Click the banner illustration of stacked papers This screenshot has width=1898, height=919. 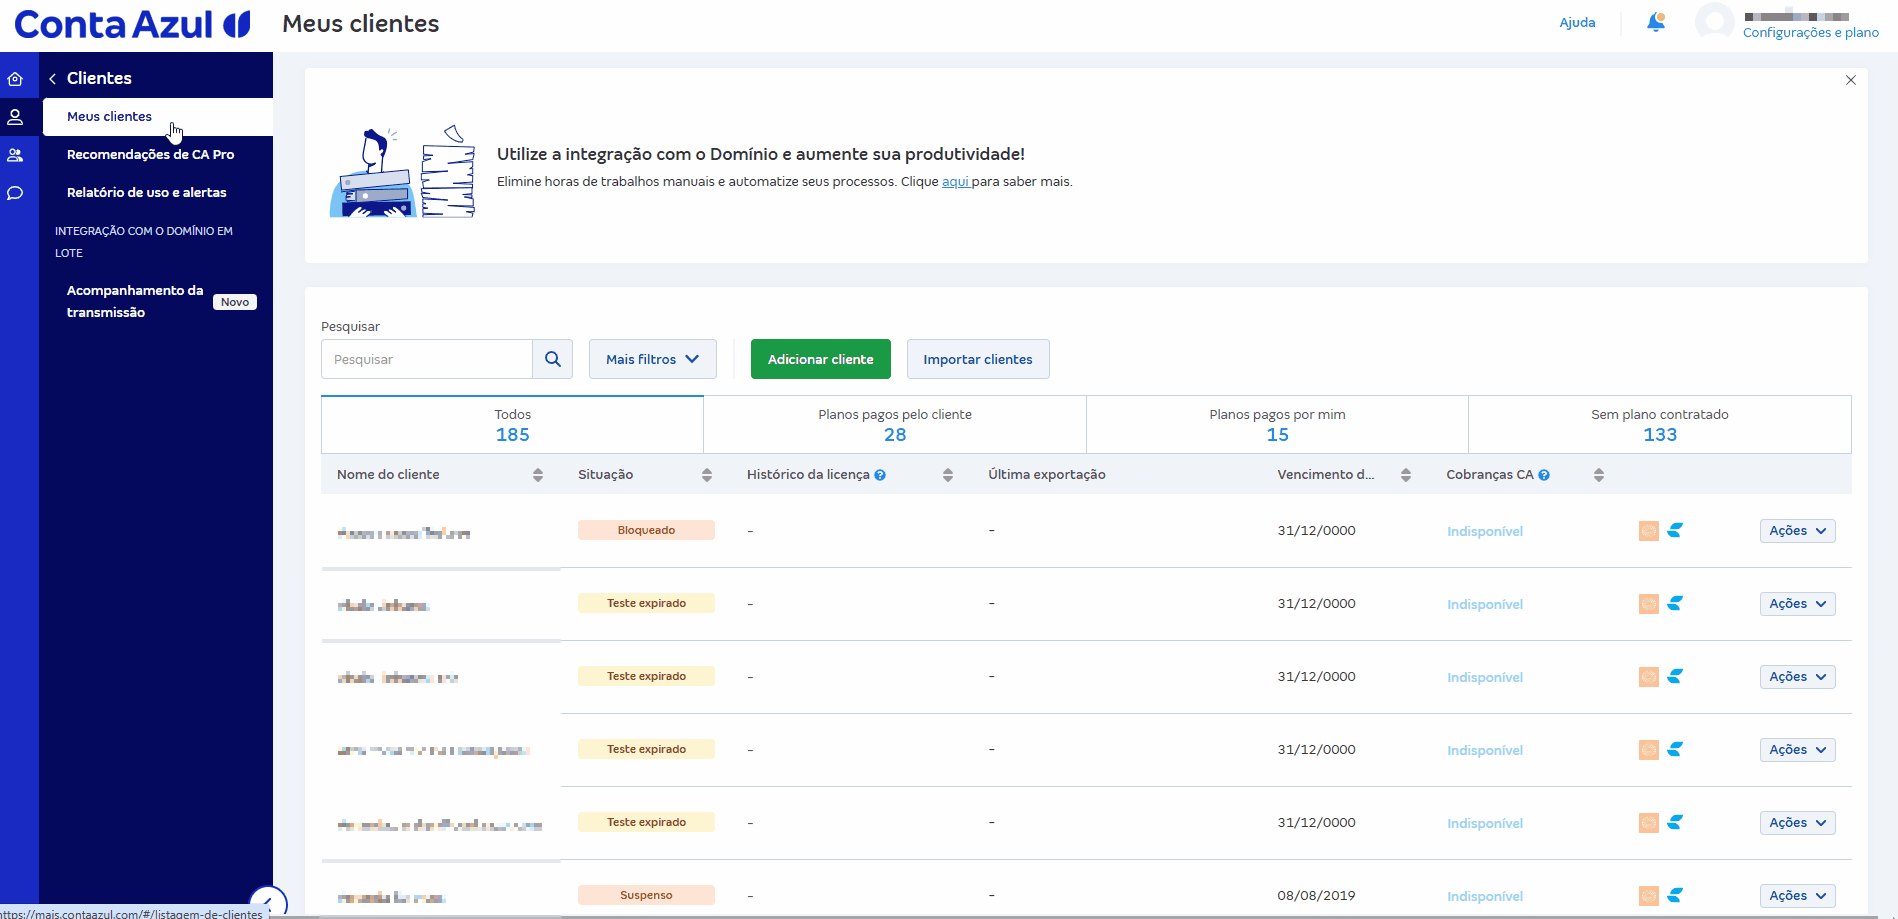(x=402, y=172)
